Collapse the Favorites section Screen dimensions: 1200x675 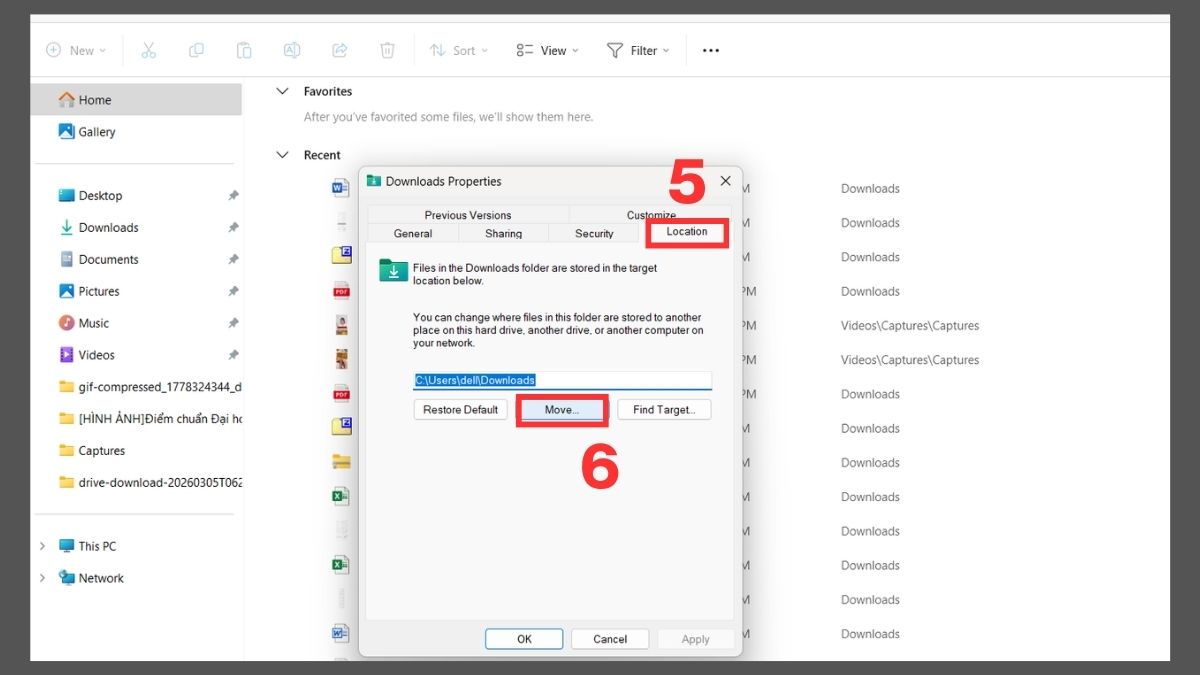[282, 91]
